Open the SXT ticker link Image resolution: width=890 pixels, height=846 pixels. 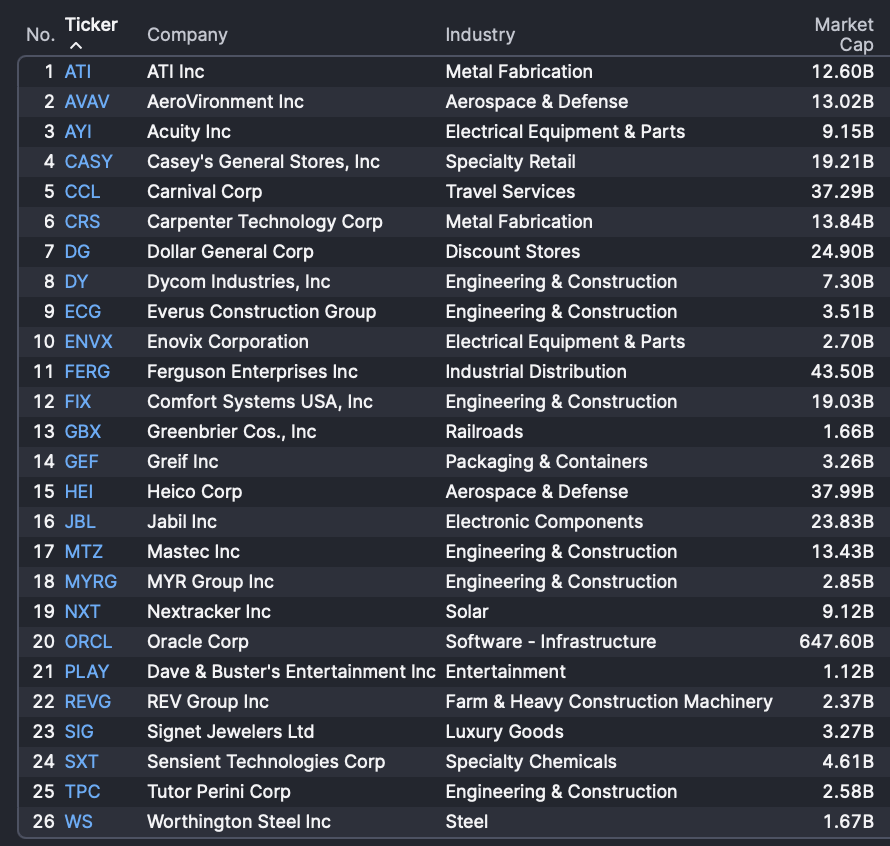[x=81, y=762]
